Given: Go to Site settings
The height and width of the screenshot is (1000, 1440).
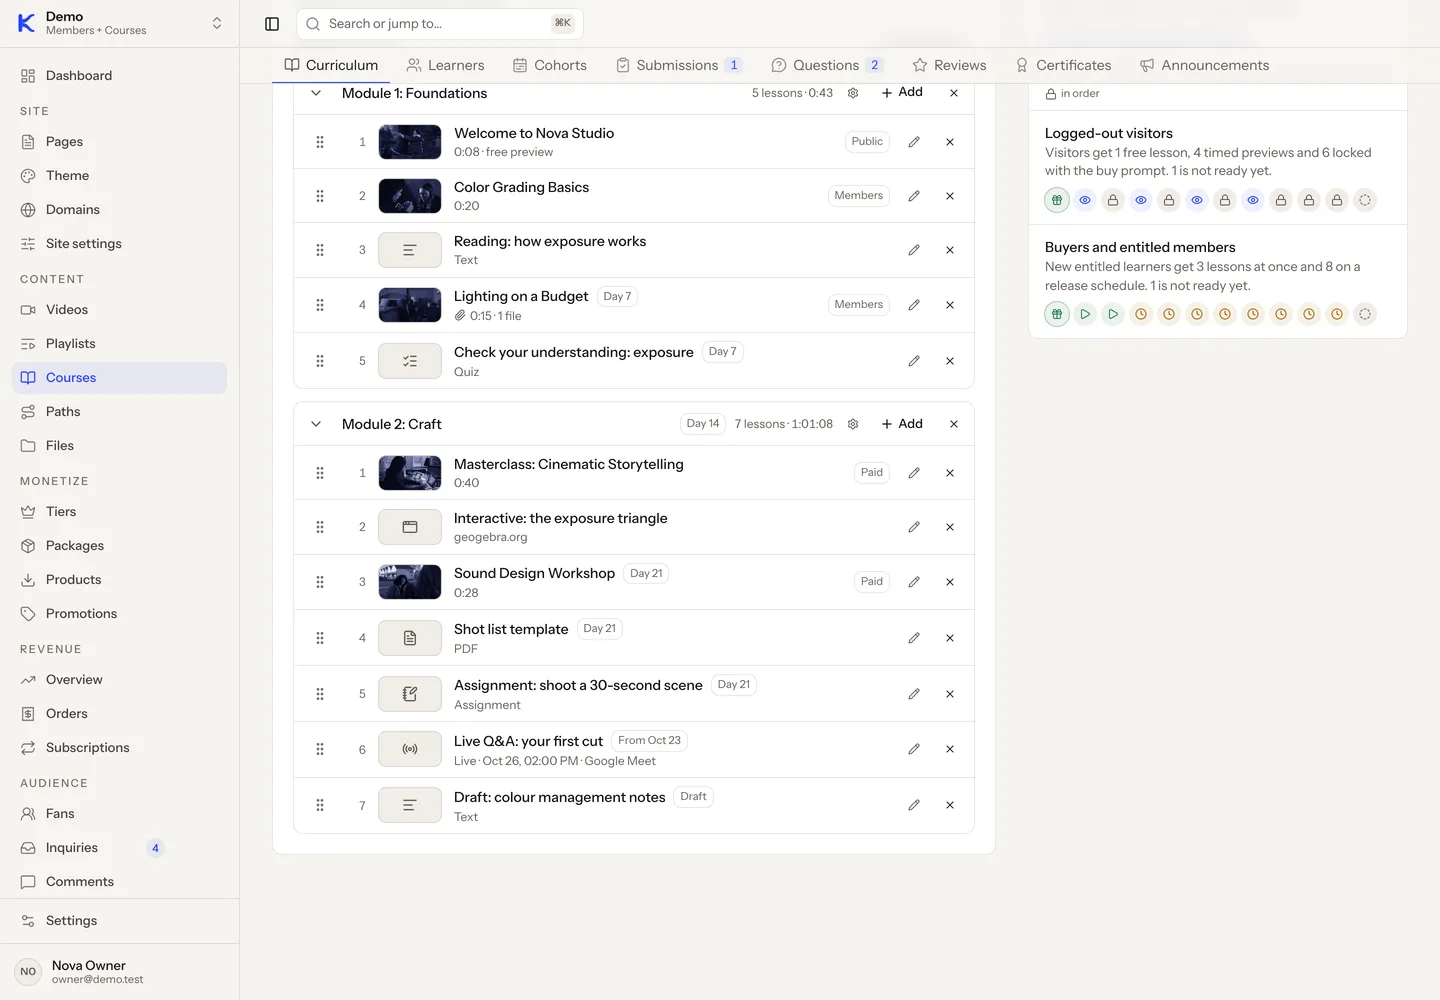Looking at the screenshot, I should [120, 244].
